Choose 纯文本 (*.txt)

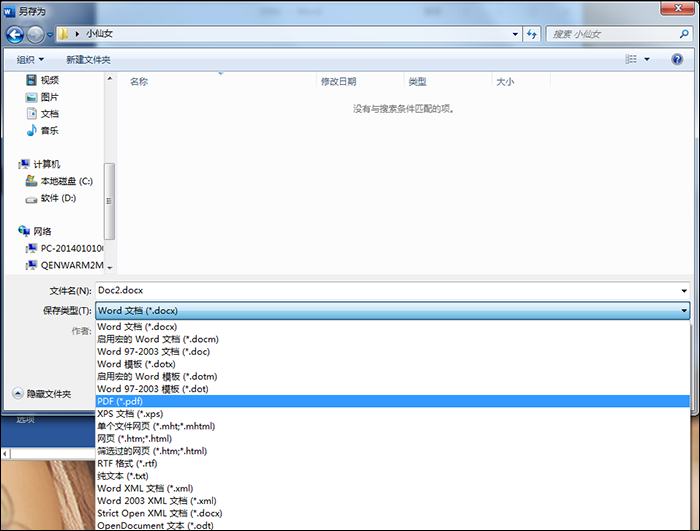tap(392, 476)
